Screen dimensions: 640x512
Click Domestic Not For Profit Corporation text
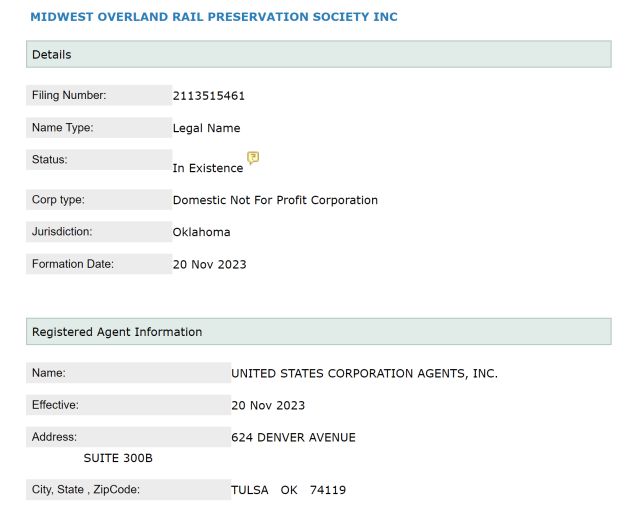pos(275,200)
